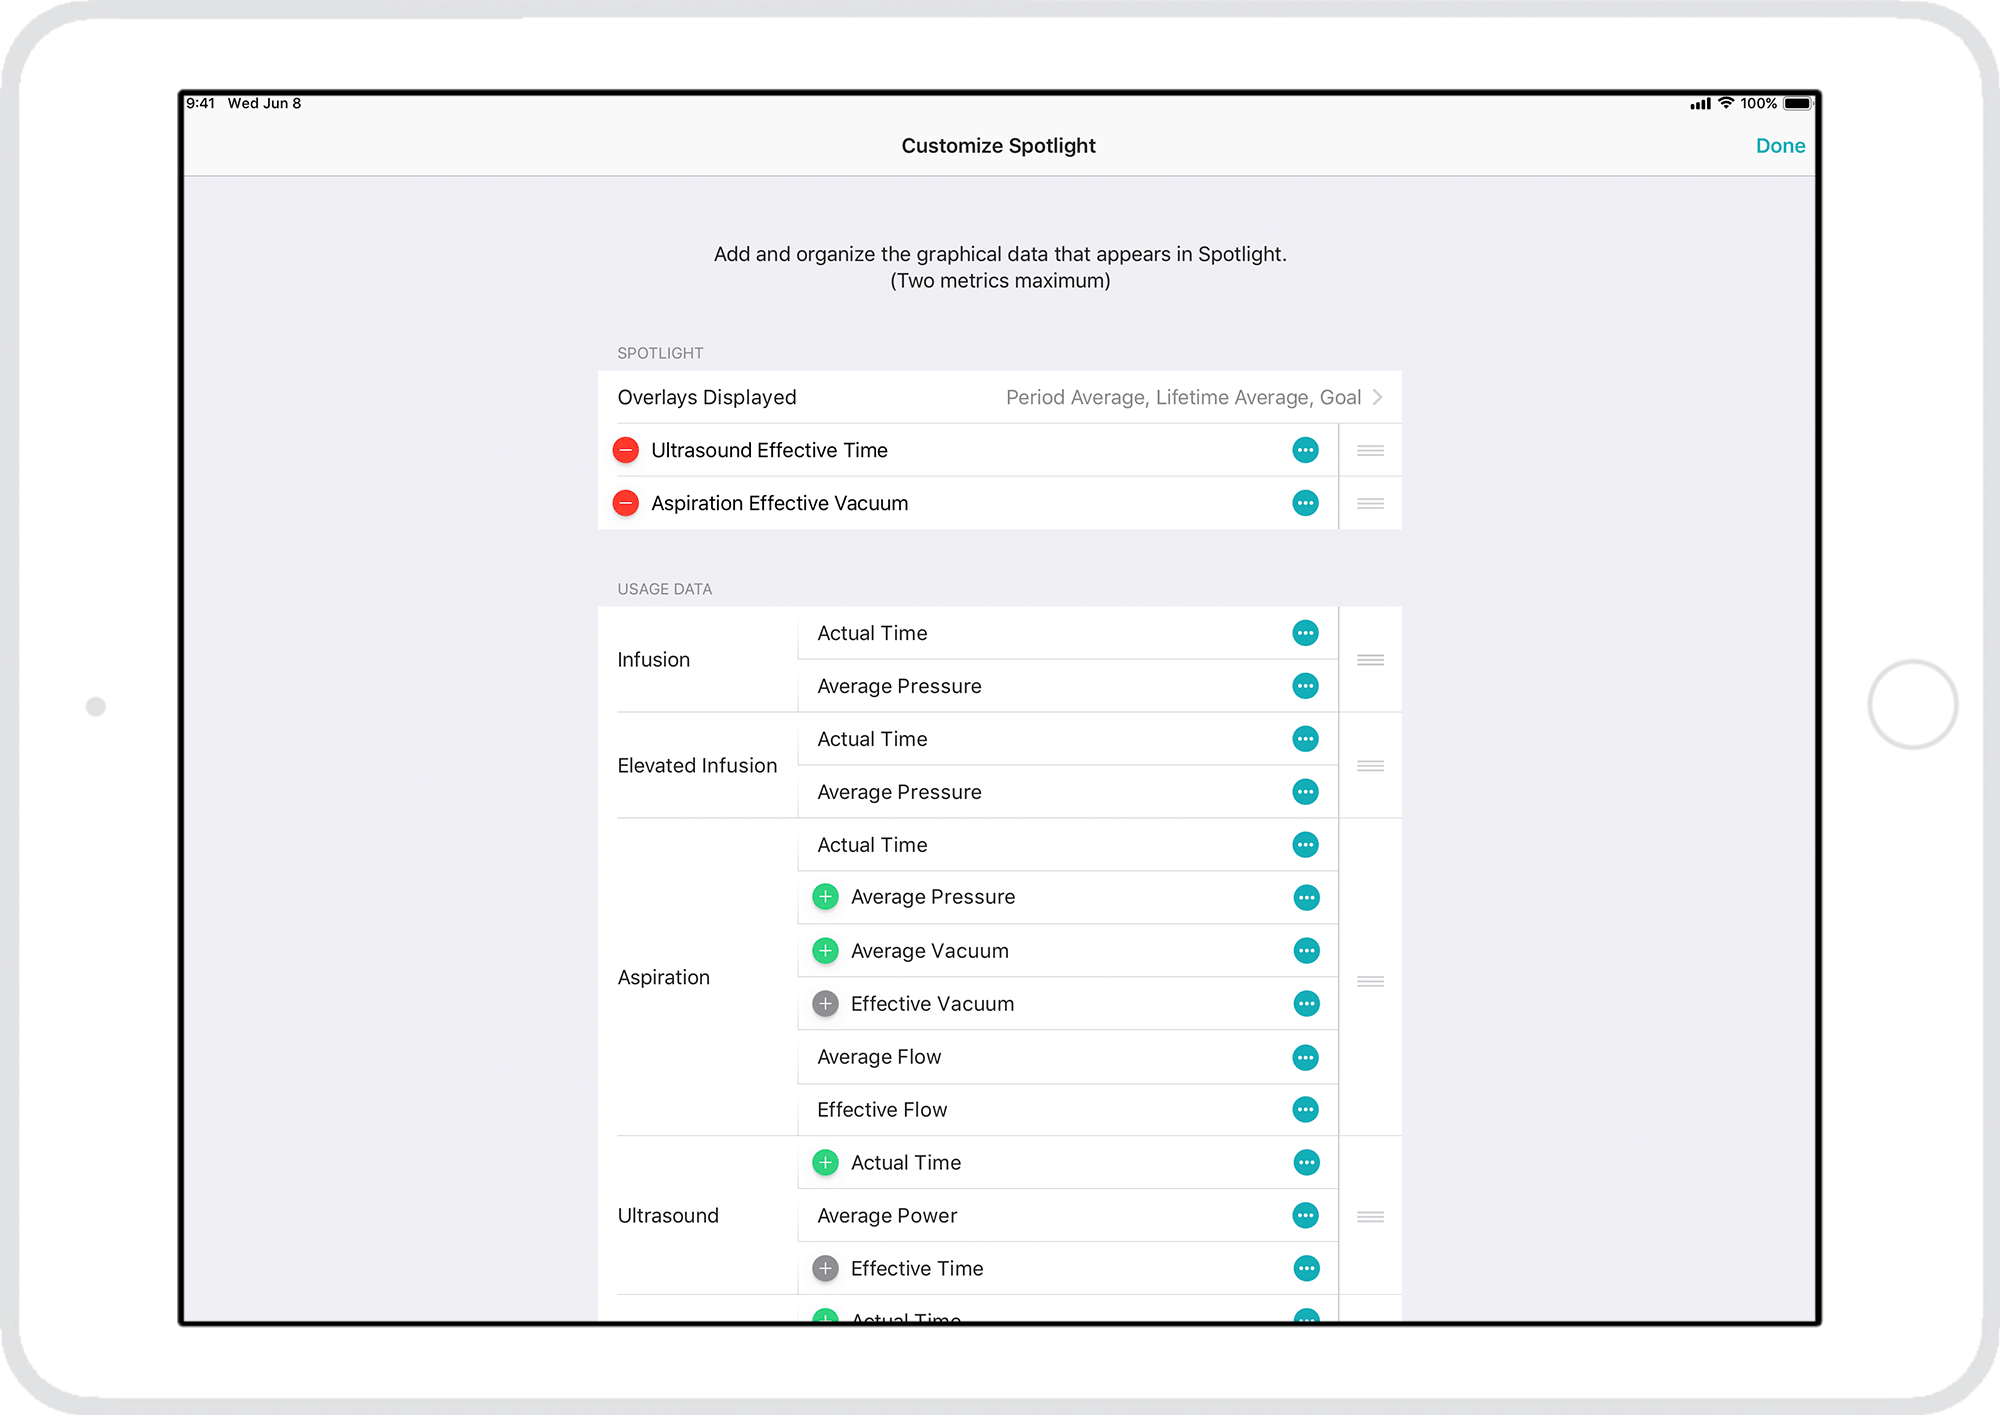Click grayed plus beside Aspiration Effective Vacuum
The image size is (2000, 1415).
[x=825, y=1004]
